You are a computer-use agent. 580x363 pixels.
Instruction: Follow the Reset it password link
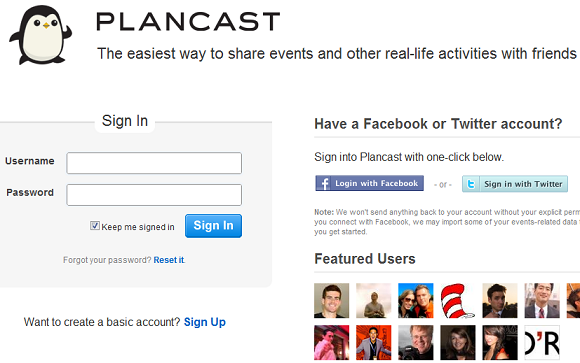click(169, 260)
